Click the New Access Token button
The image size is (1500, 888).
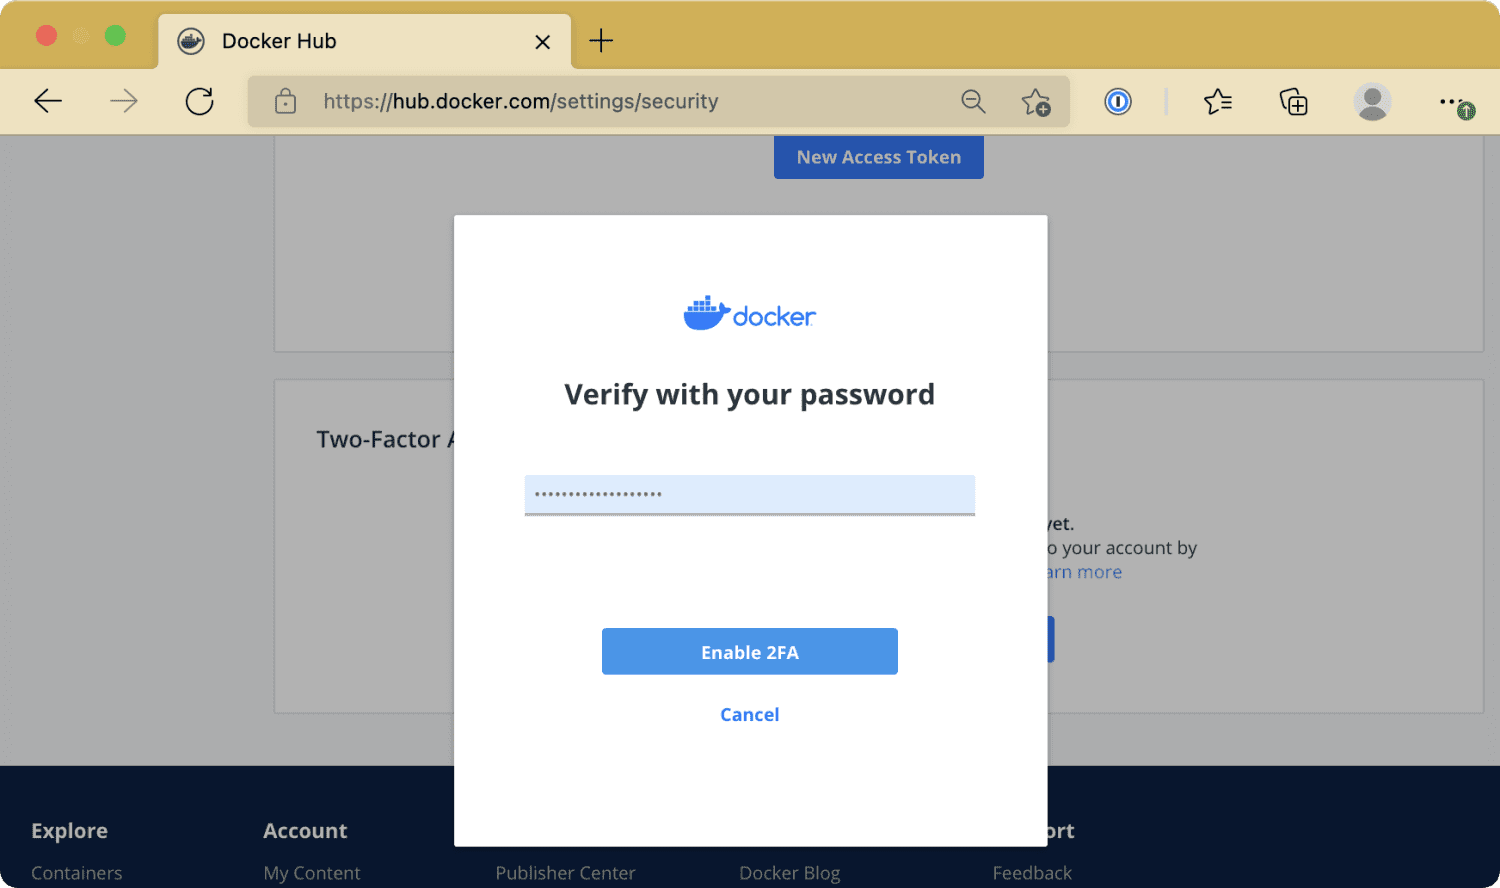[879, 157]
